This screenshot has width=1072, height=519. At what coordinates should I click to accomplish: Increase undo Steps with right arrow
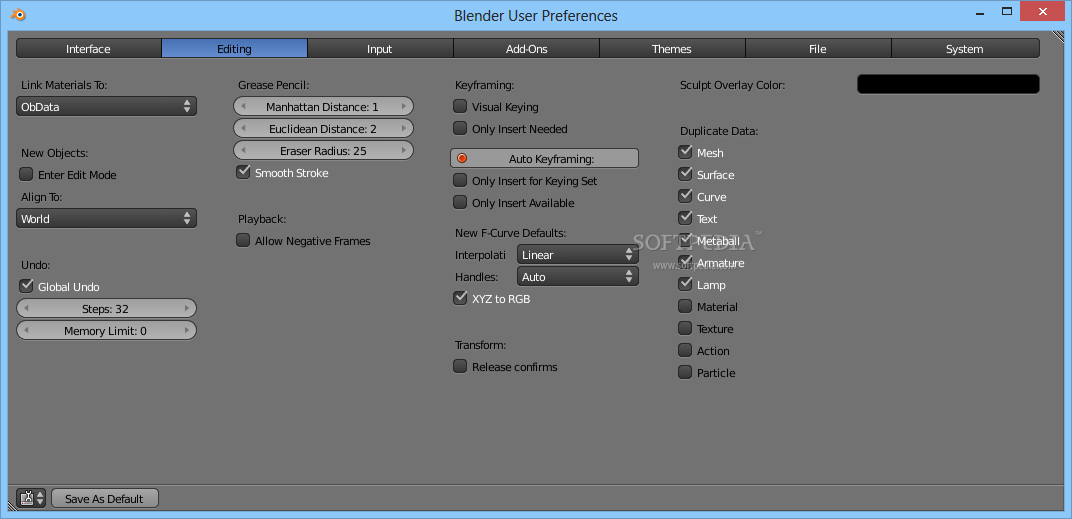(x=187, y=309)
